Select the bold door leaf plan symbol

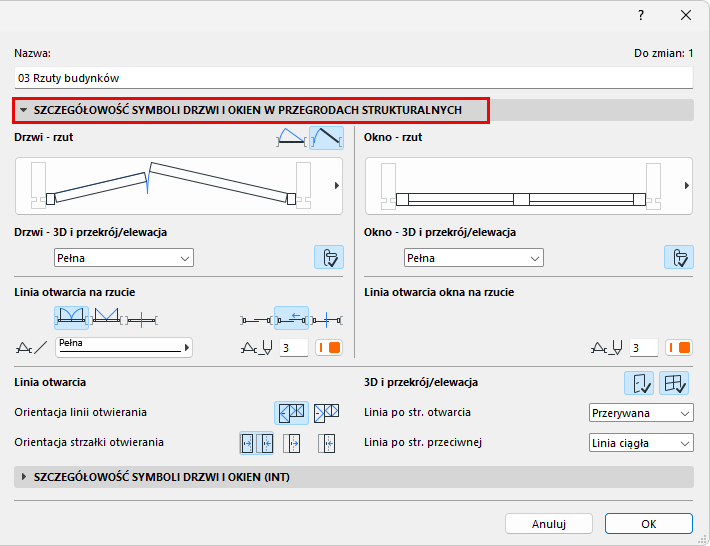(326, 138)
